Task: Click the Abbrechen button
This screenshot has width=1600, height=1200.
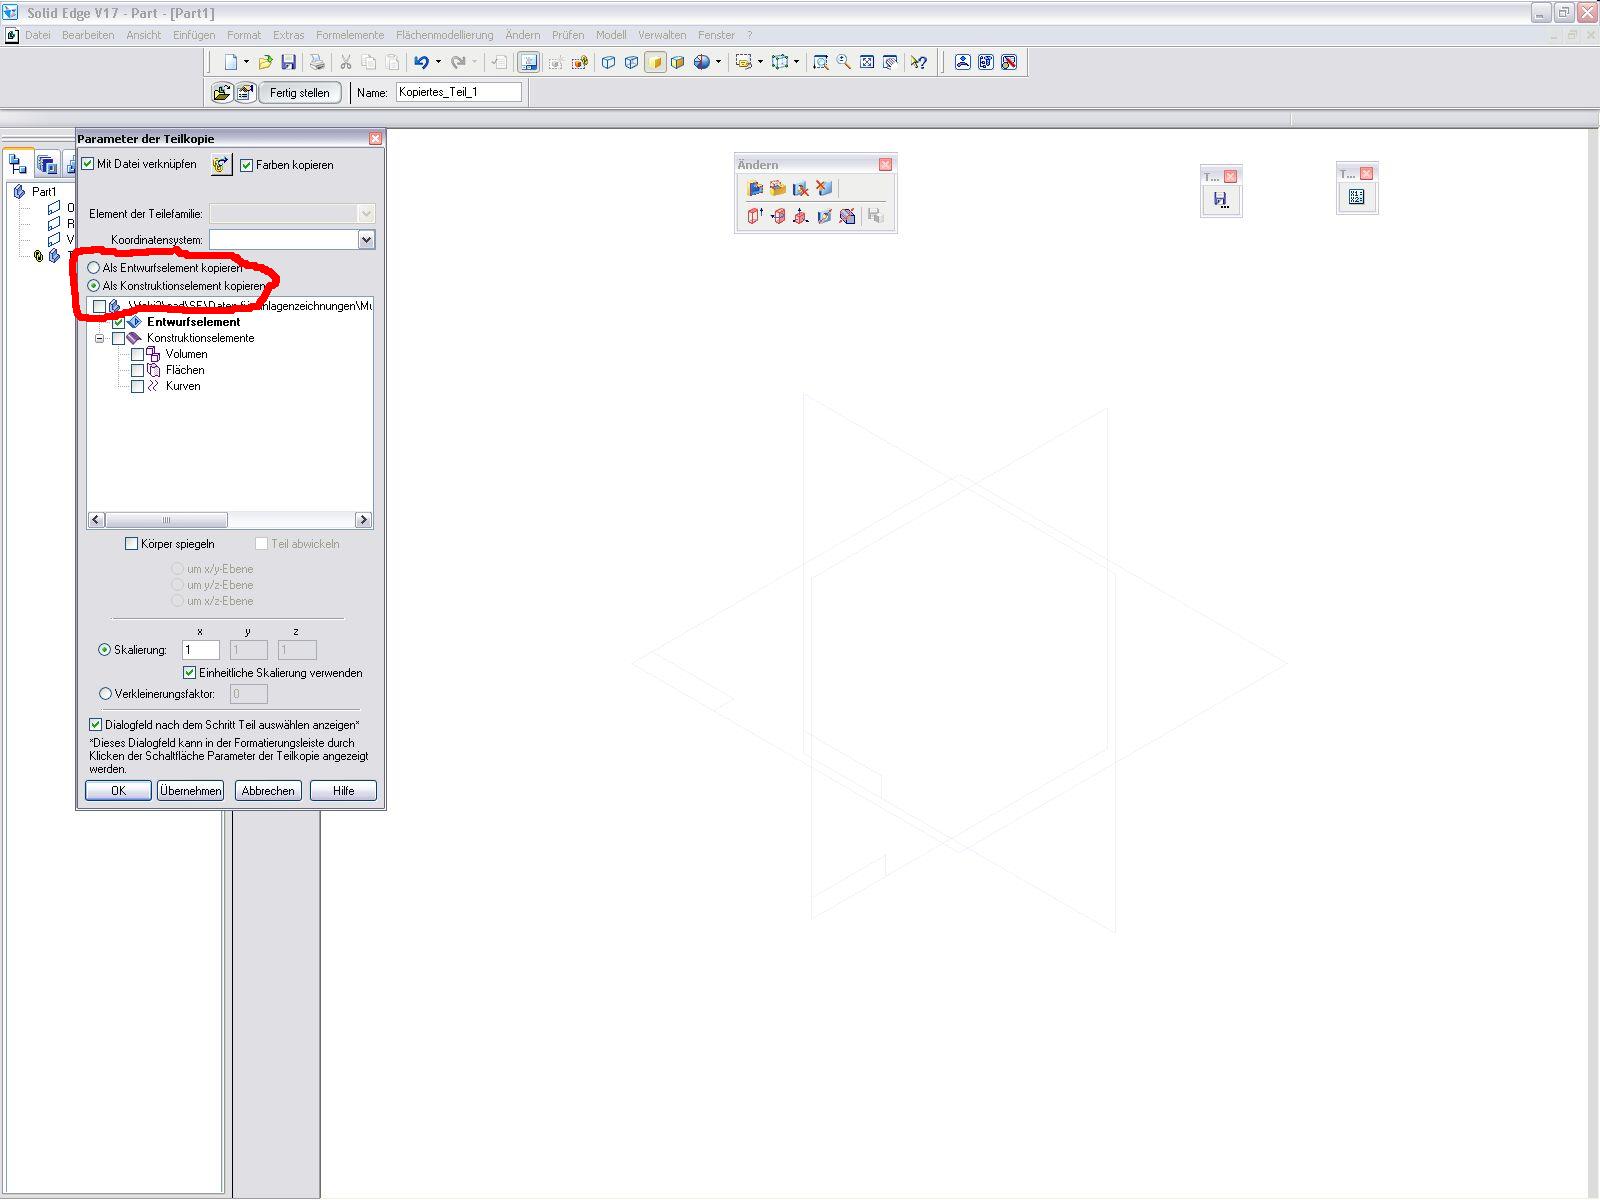Action: [268, 791]
